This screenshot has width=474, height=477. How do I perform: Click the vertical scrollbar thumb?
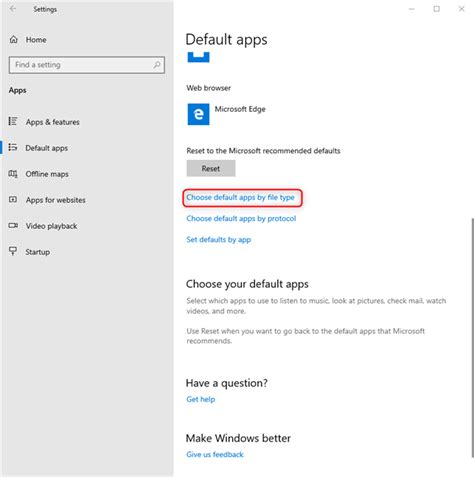[x=472, y=338]
